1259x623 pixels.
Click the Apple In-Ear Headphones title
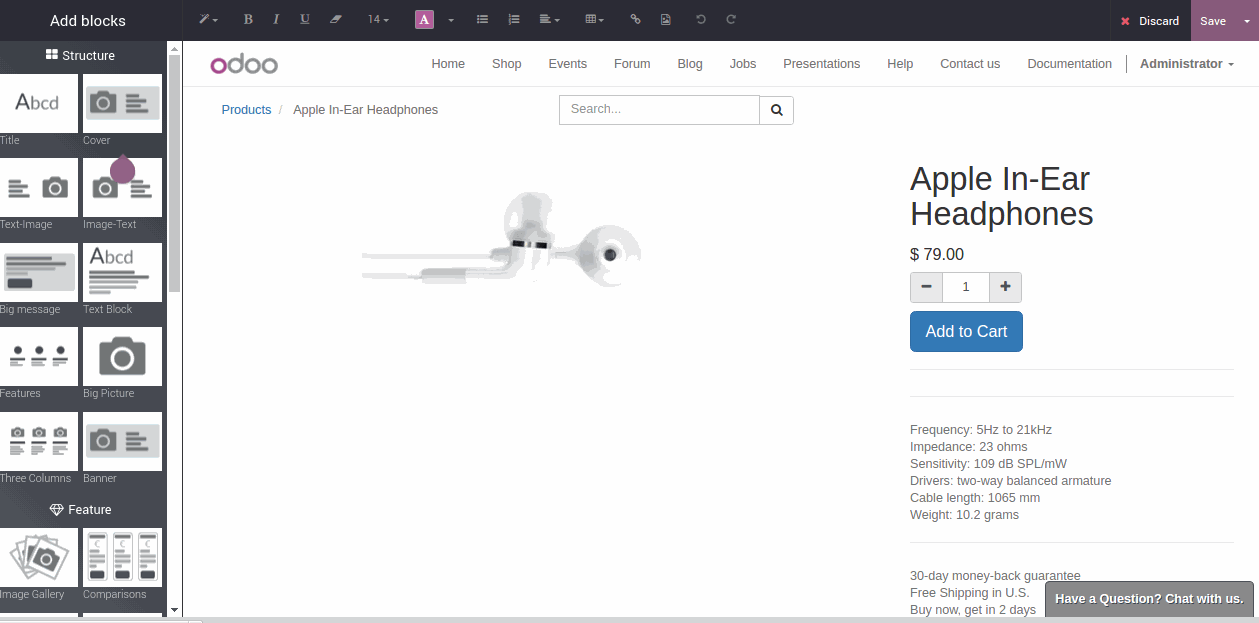[x=1000, y=196]
